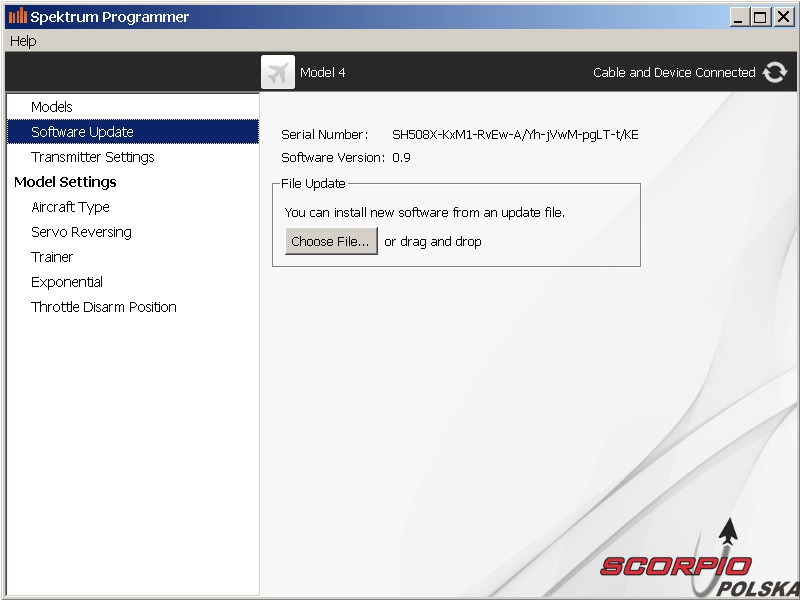Viewport: 800px width, 600px height.
Task: Click the serial number value SH508X-KxM1
Action: pyautogui.click(x=515, y=135)
